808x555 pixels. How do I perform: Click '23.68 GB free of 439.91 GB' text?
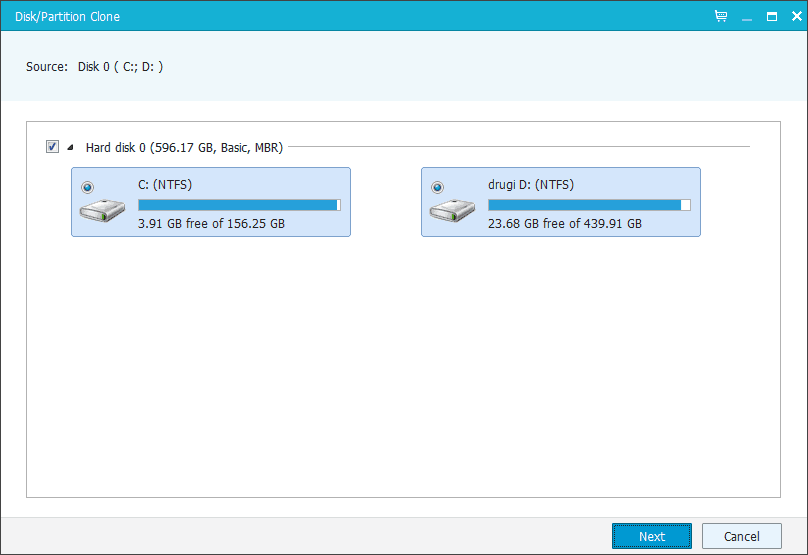565,224
